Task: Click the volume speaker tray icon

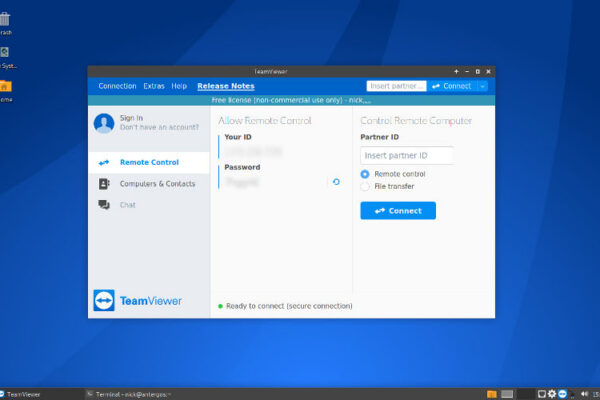Action: click(x=584, y=394)
